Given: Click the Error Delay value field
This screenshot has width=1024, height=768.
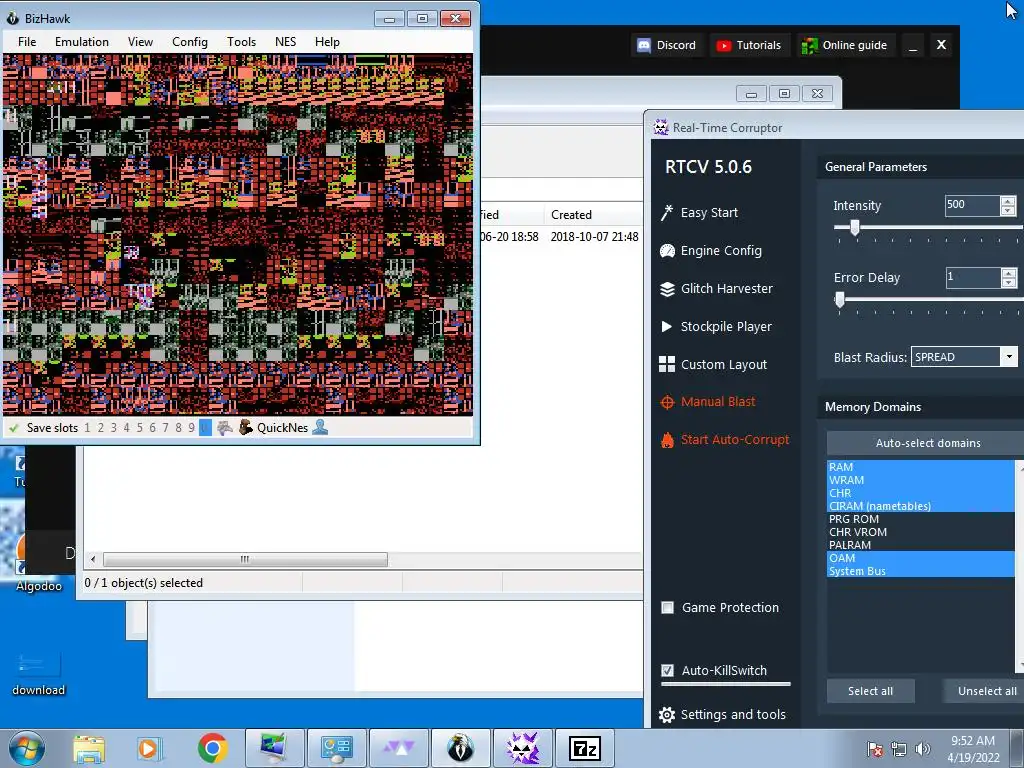Looking at the screenshot, I should (972, 277).
